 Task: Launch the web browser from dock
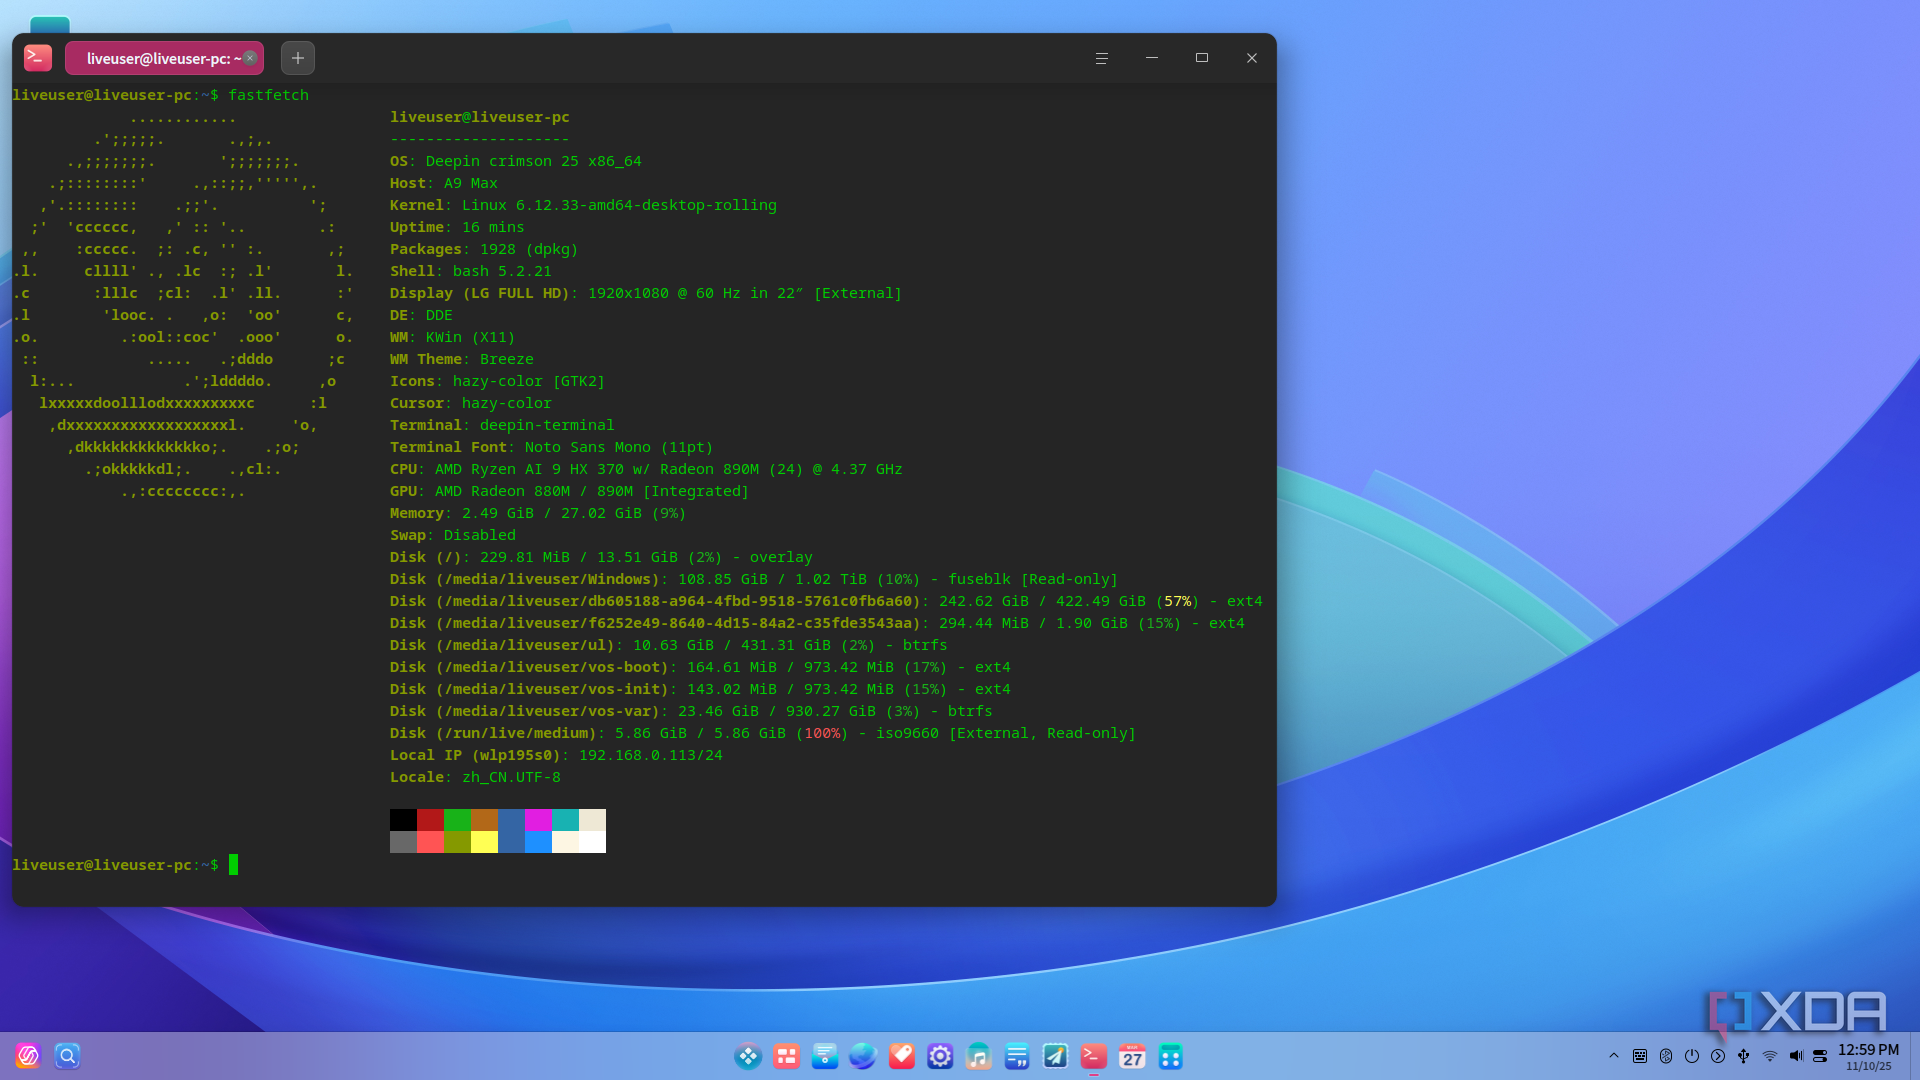click(863, 1056)
